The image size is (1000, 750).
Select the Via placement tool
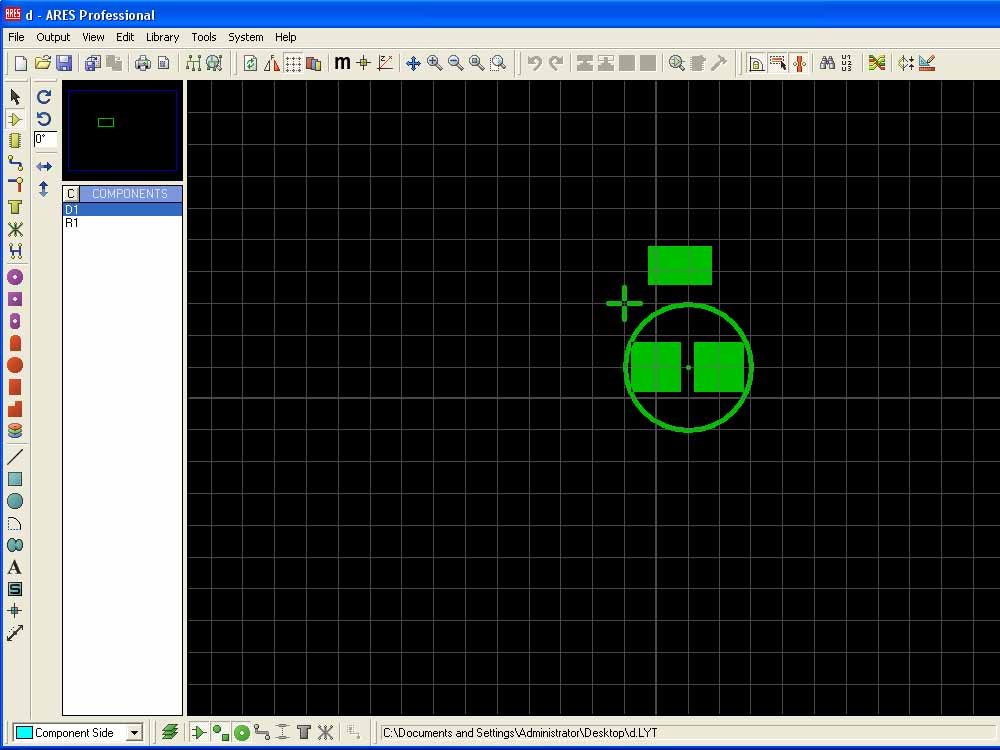pos(15,184)
